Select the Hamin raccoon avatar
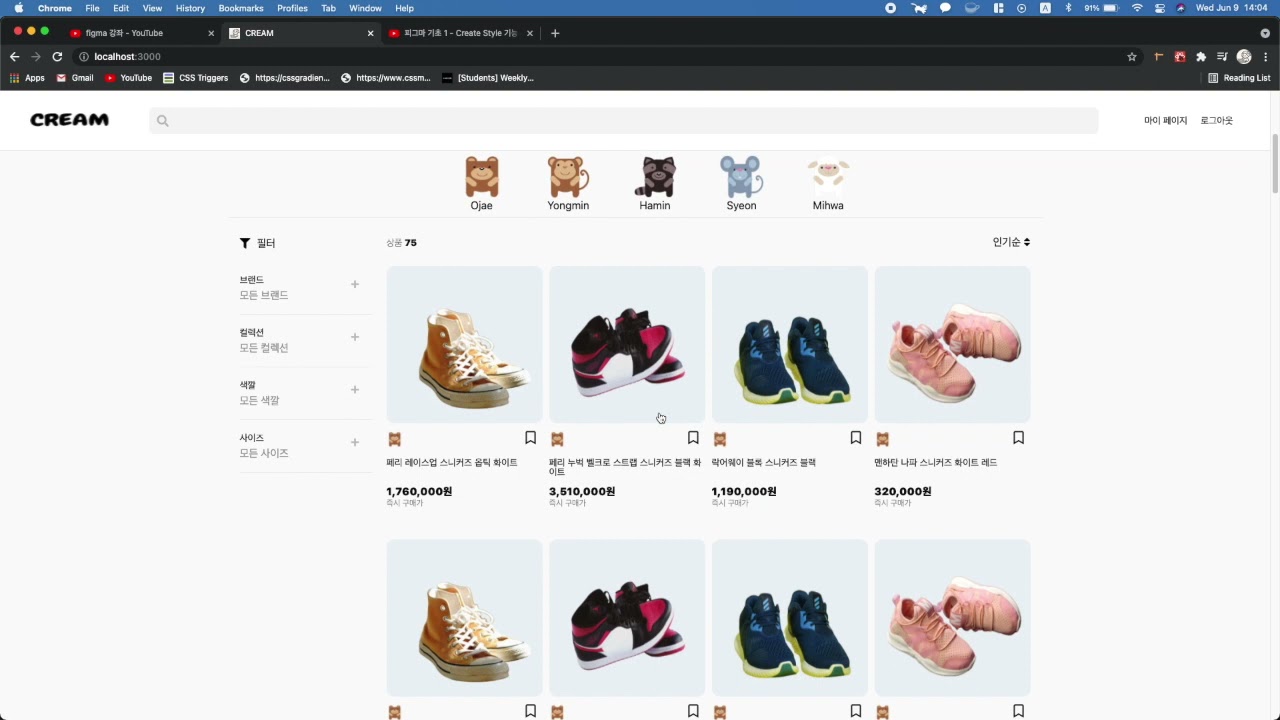The width and height of the screenshot is (1280, 720). tap(655, 178)
